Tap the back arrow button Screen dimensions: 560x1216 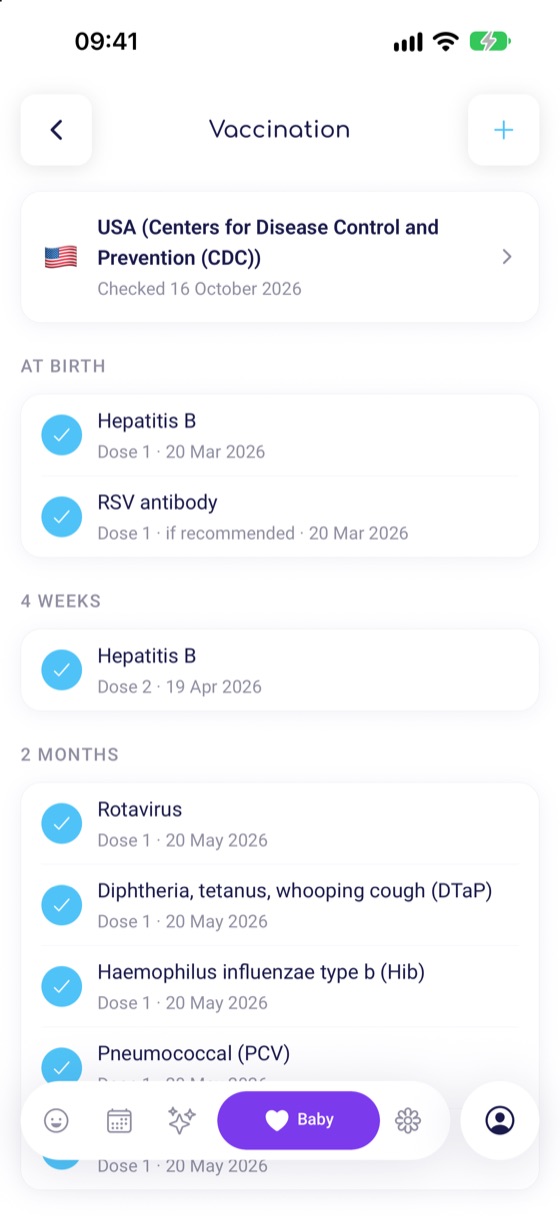56,130
